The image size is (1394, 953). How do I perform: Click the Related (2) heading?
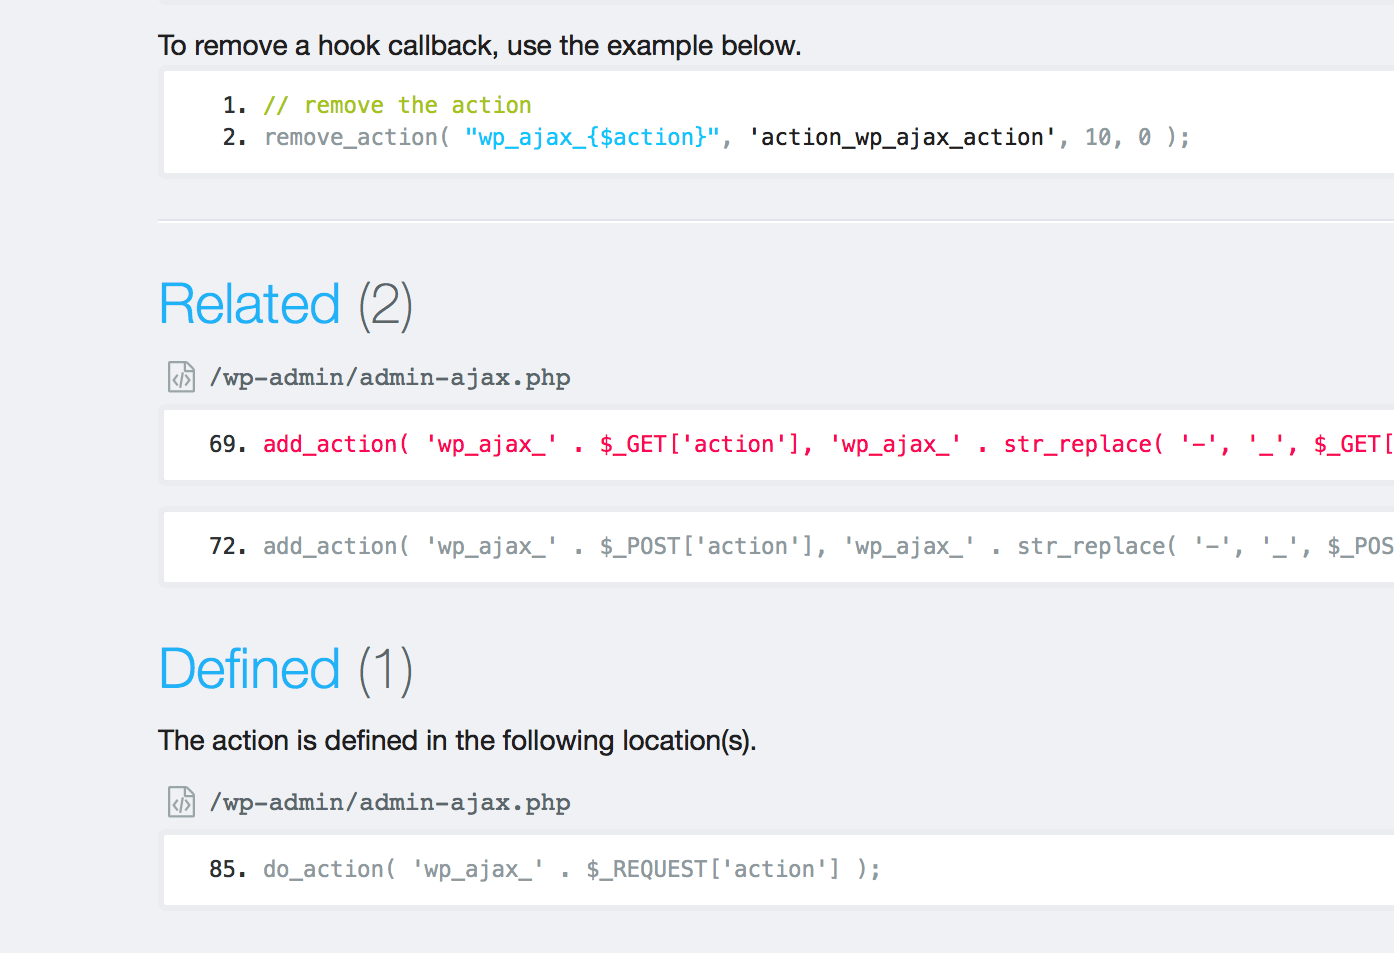286,304
